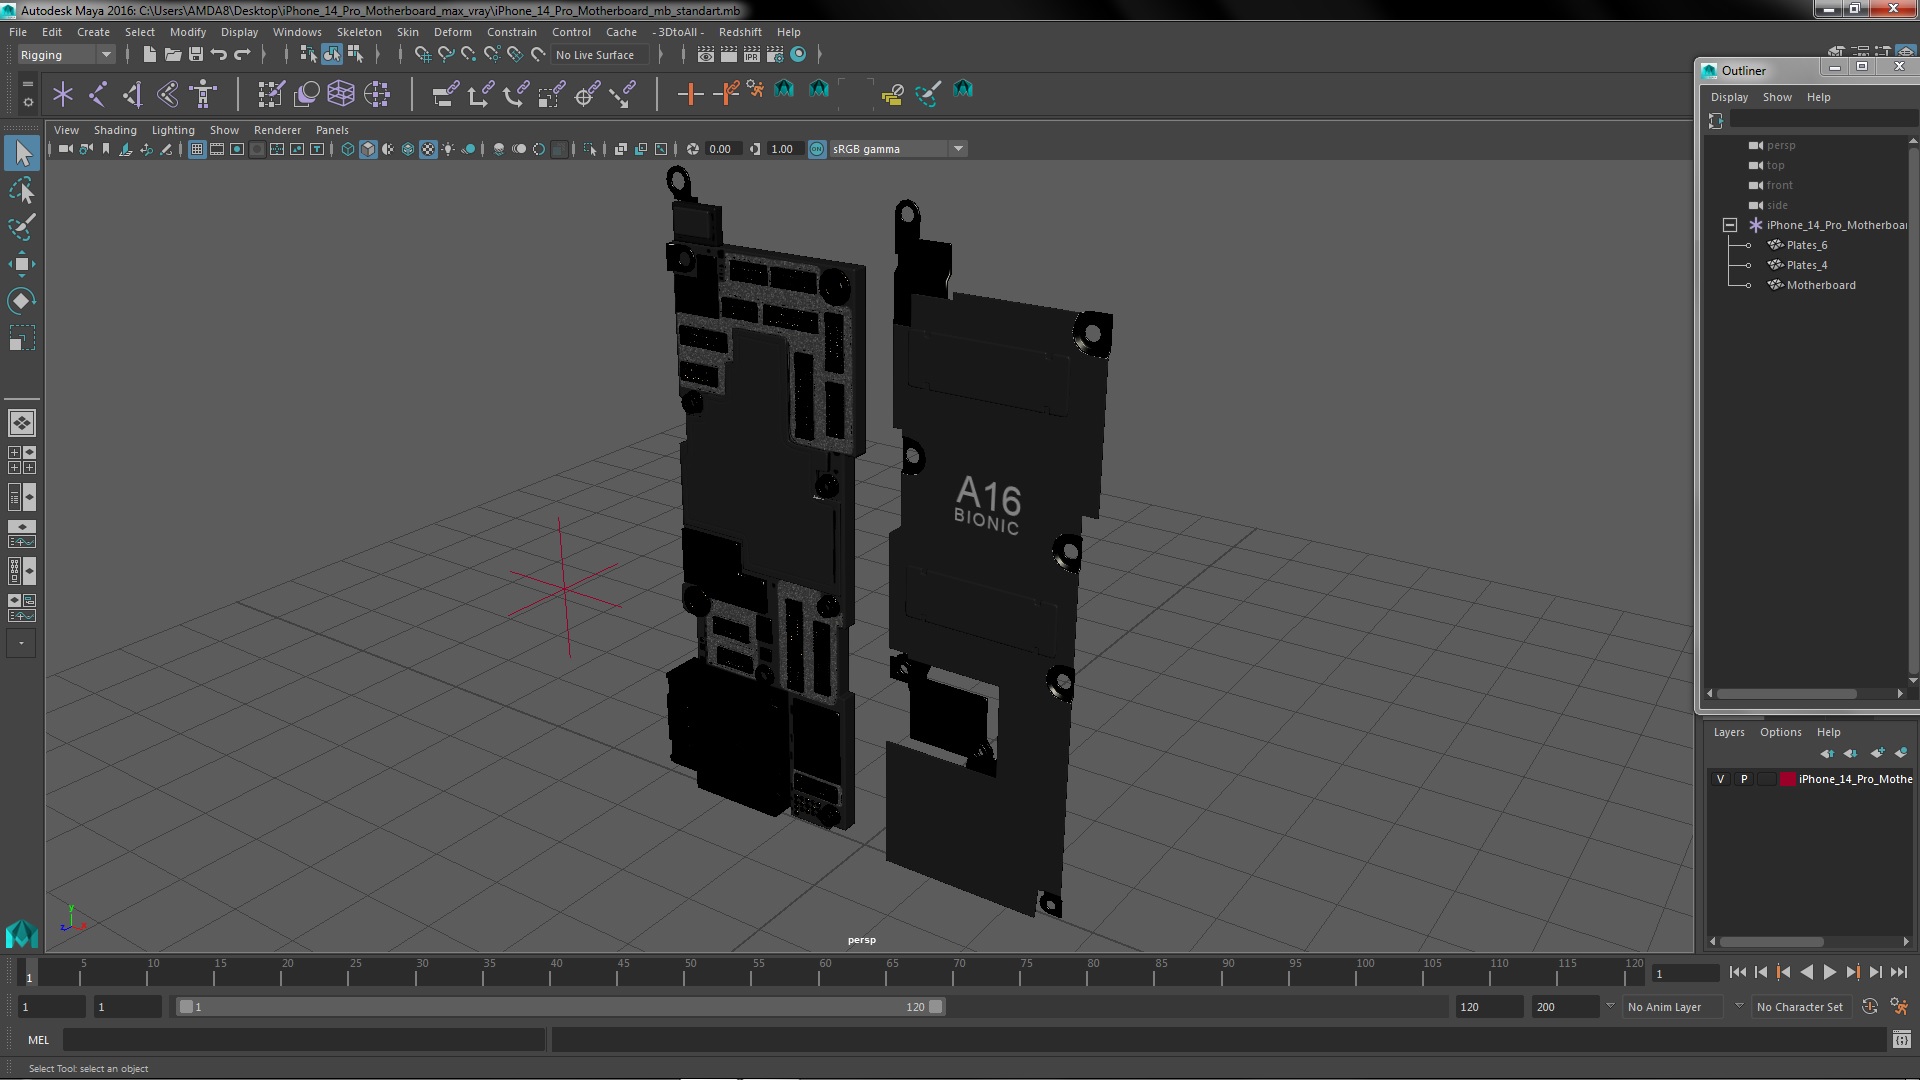Image resolution: width=1920 pixels, height=1080 pixels.
Task: Open the viewport Lighting menu
Action: (x=173, y=130)
